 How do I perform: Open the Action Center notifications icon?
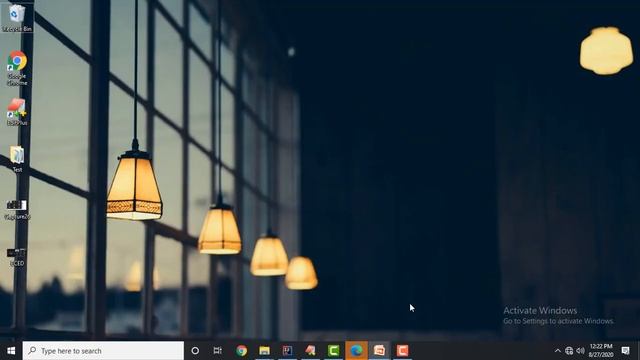[x=625, y=351]
